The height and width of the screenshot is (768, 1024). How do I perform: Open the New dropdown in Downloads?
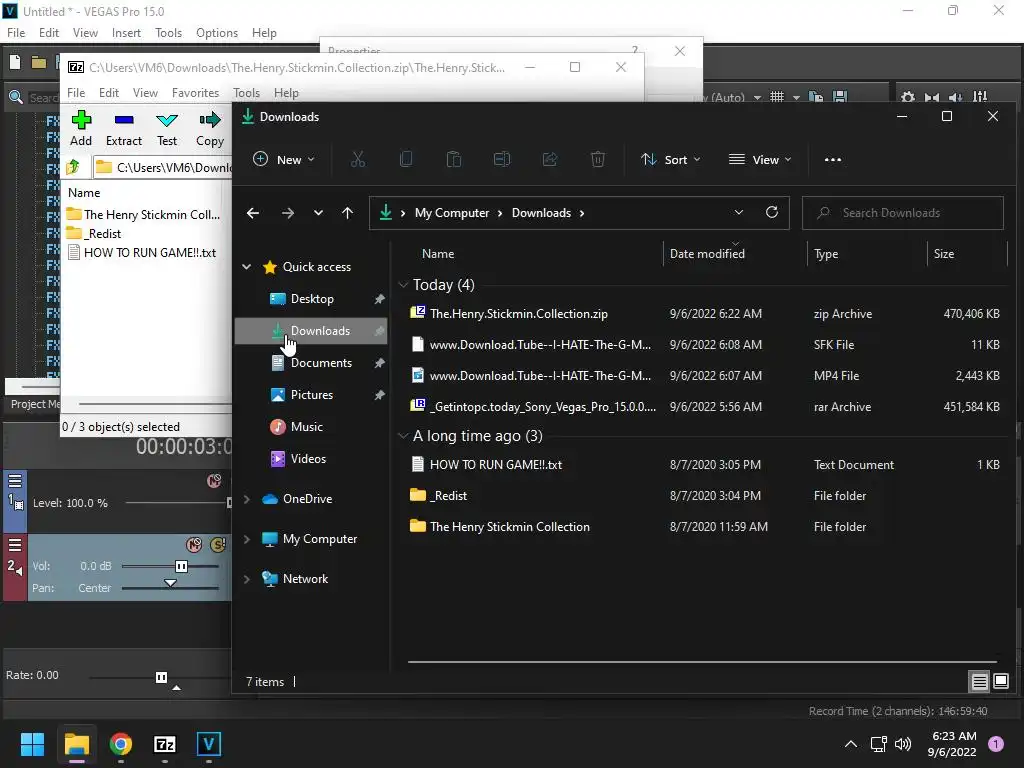click(284, 159)
